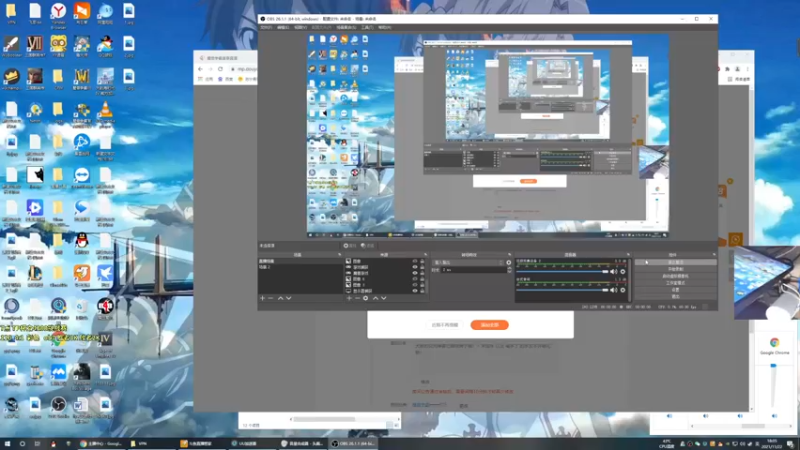Mute the second audio mixer channel
The image size is (800, 450).
coord(614,290)
